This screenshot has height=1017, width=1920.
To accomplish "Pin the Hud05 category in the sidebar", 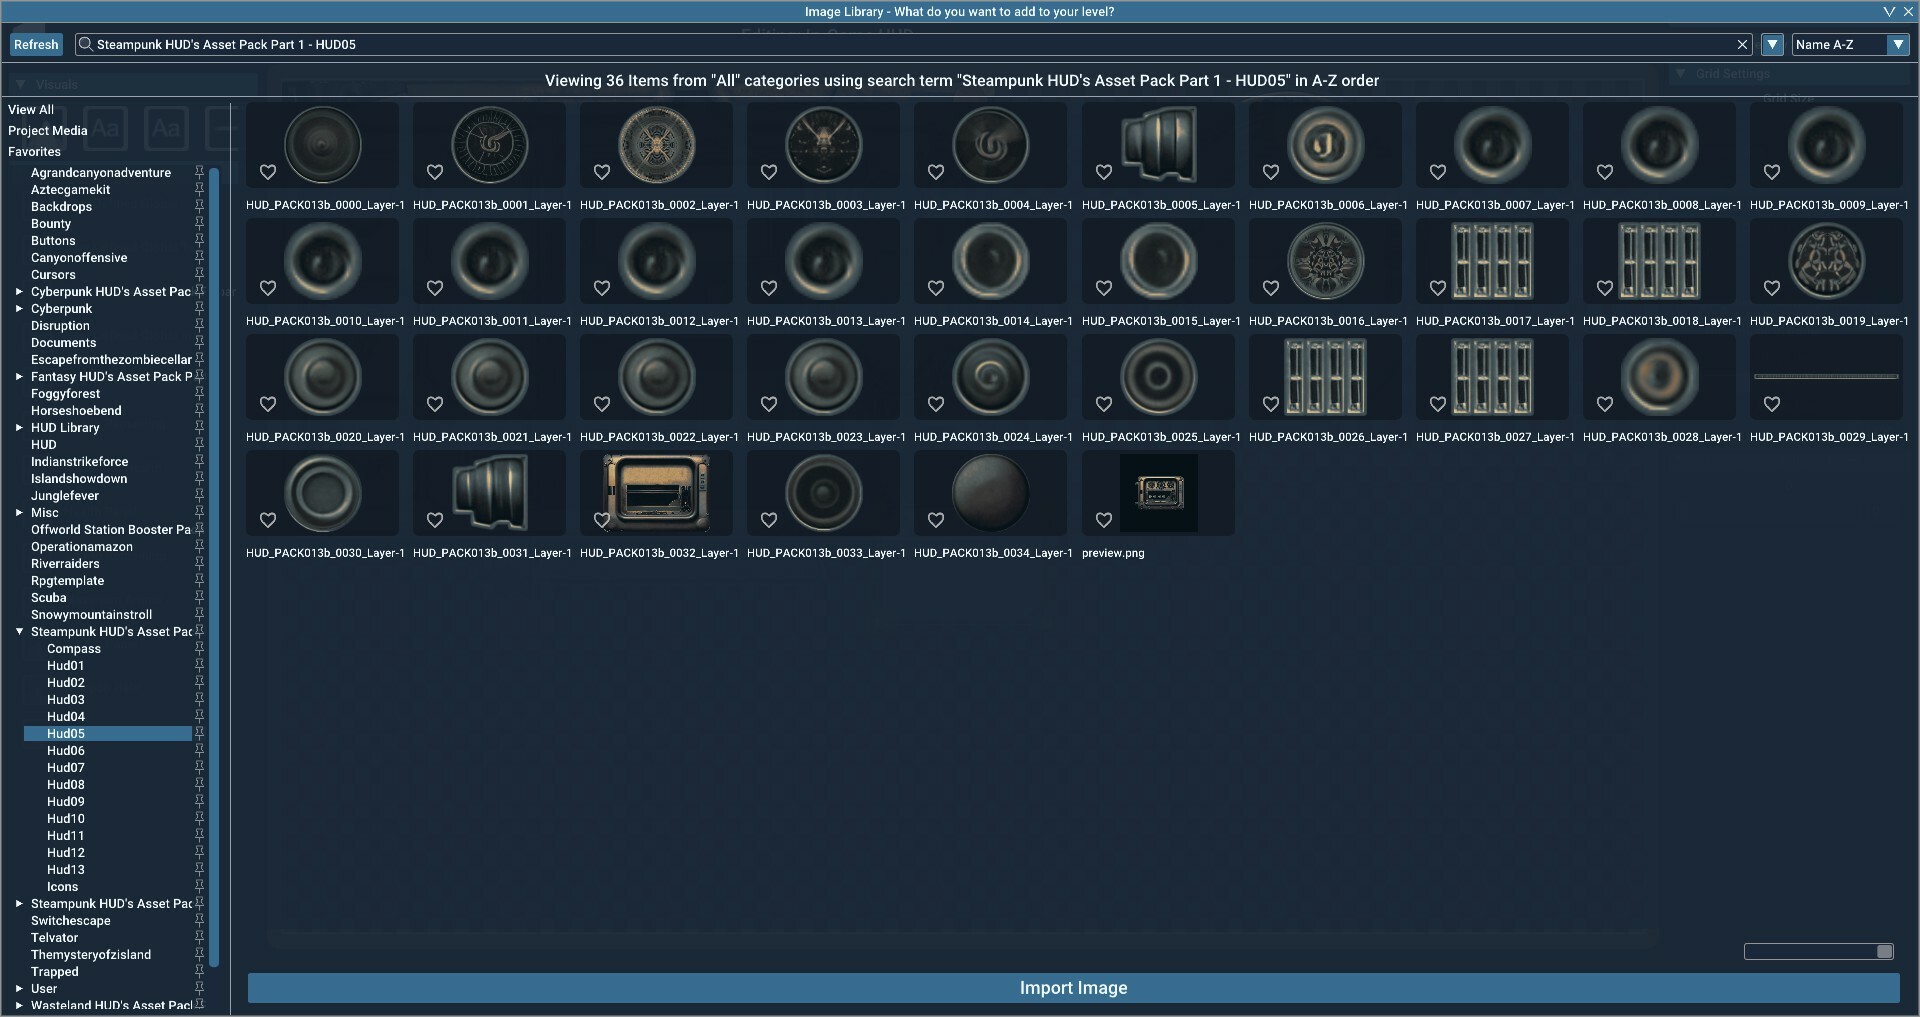I will (x=200, y=733).
